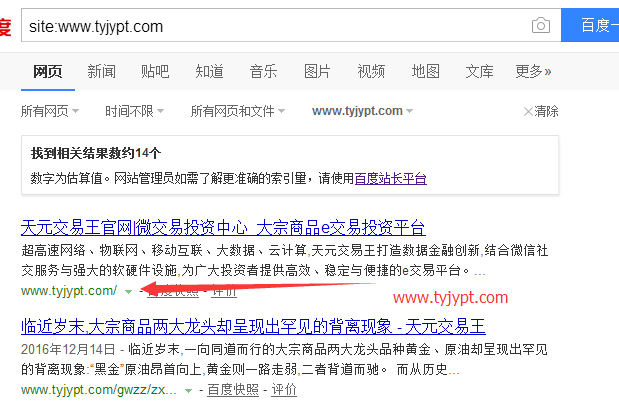619x410 pixels.
Task: Click the www.tyjypt.com/gwzz/zx... result URL
Action: click(x=99, y=390)
